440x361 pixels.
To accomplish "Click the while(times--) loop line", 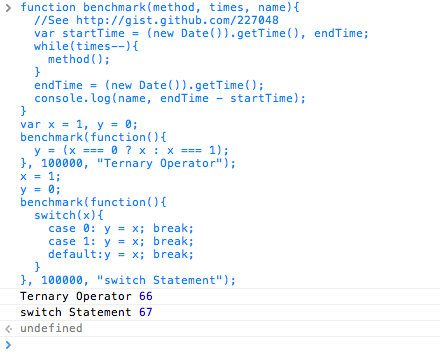I will (86, 46).
